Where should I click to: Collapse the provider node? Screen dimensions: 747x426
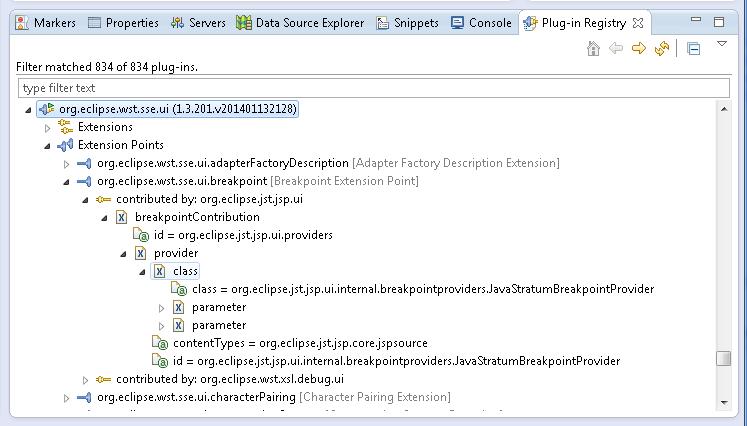[123, 254]
